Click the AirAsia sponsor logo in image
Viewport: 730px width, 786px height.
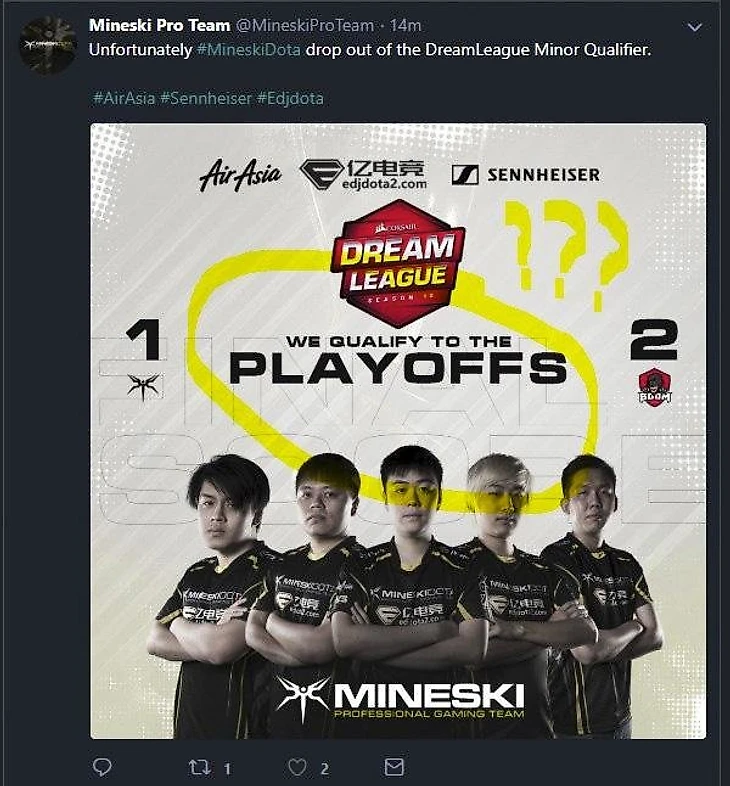[240, 175]
